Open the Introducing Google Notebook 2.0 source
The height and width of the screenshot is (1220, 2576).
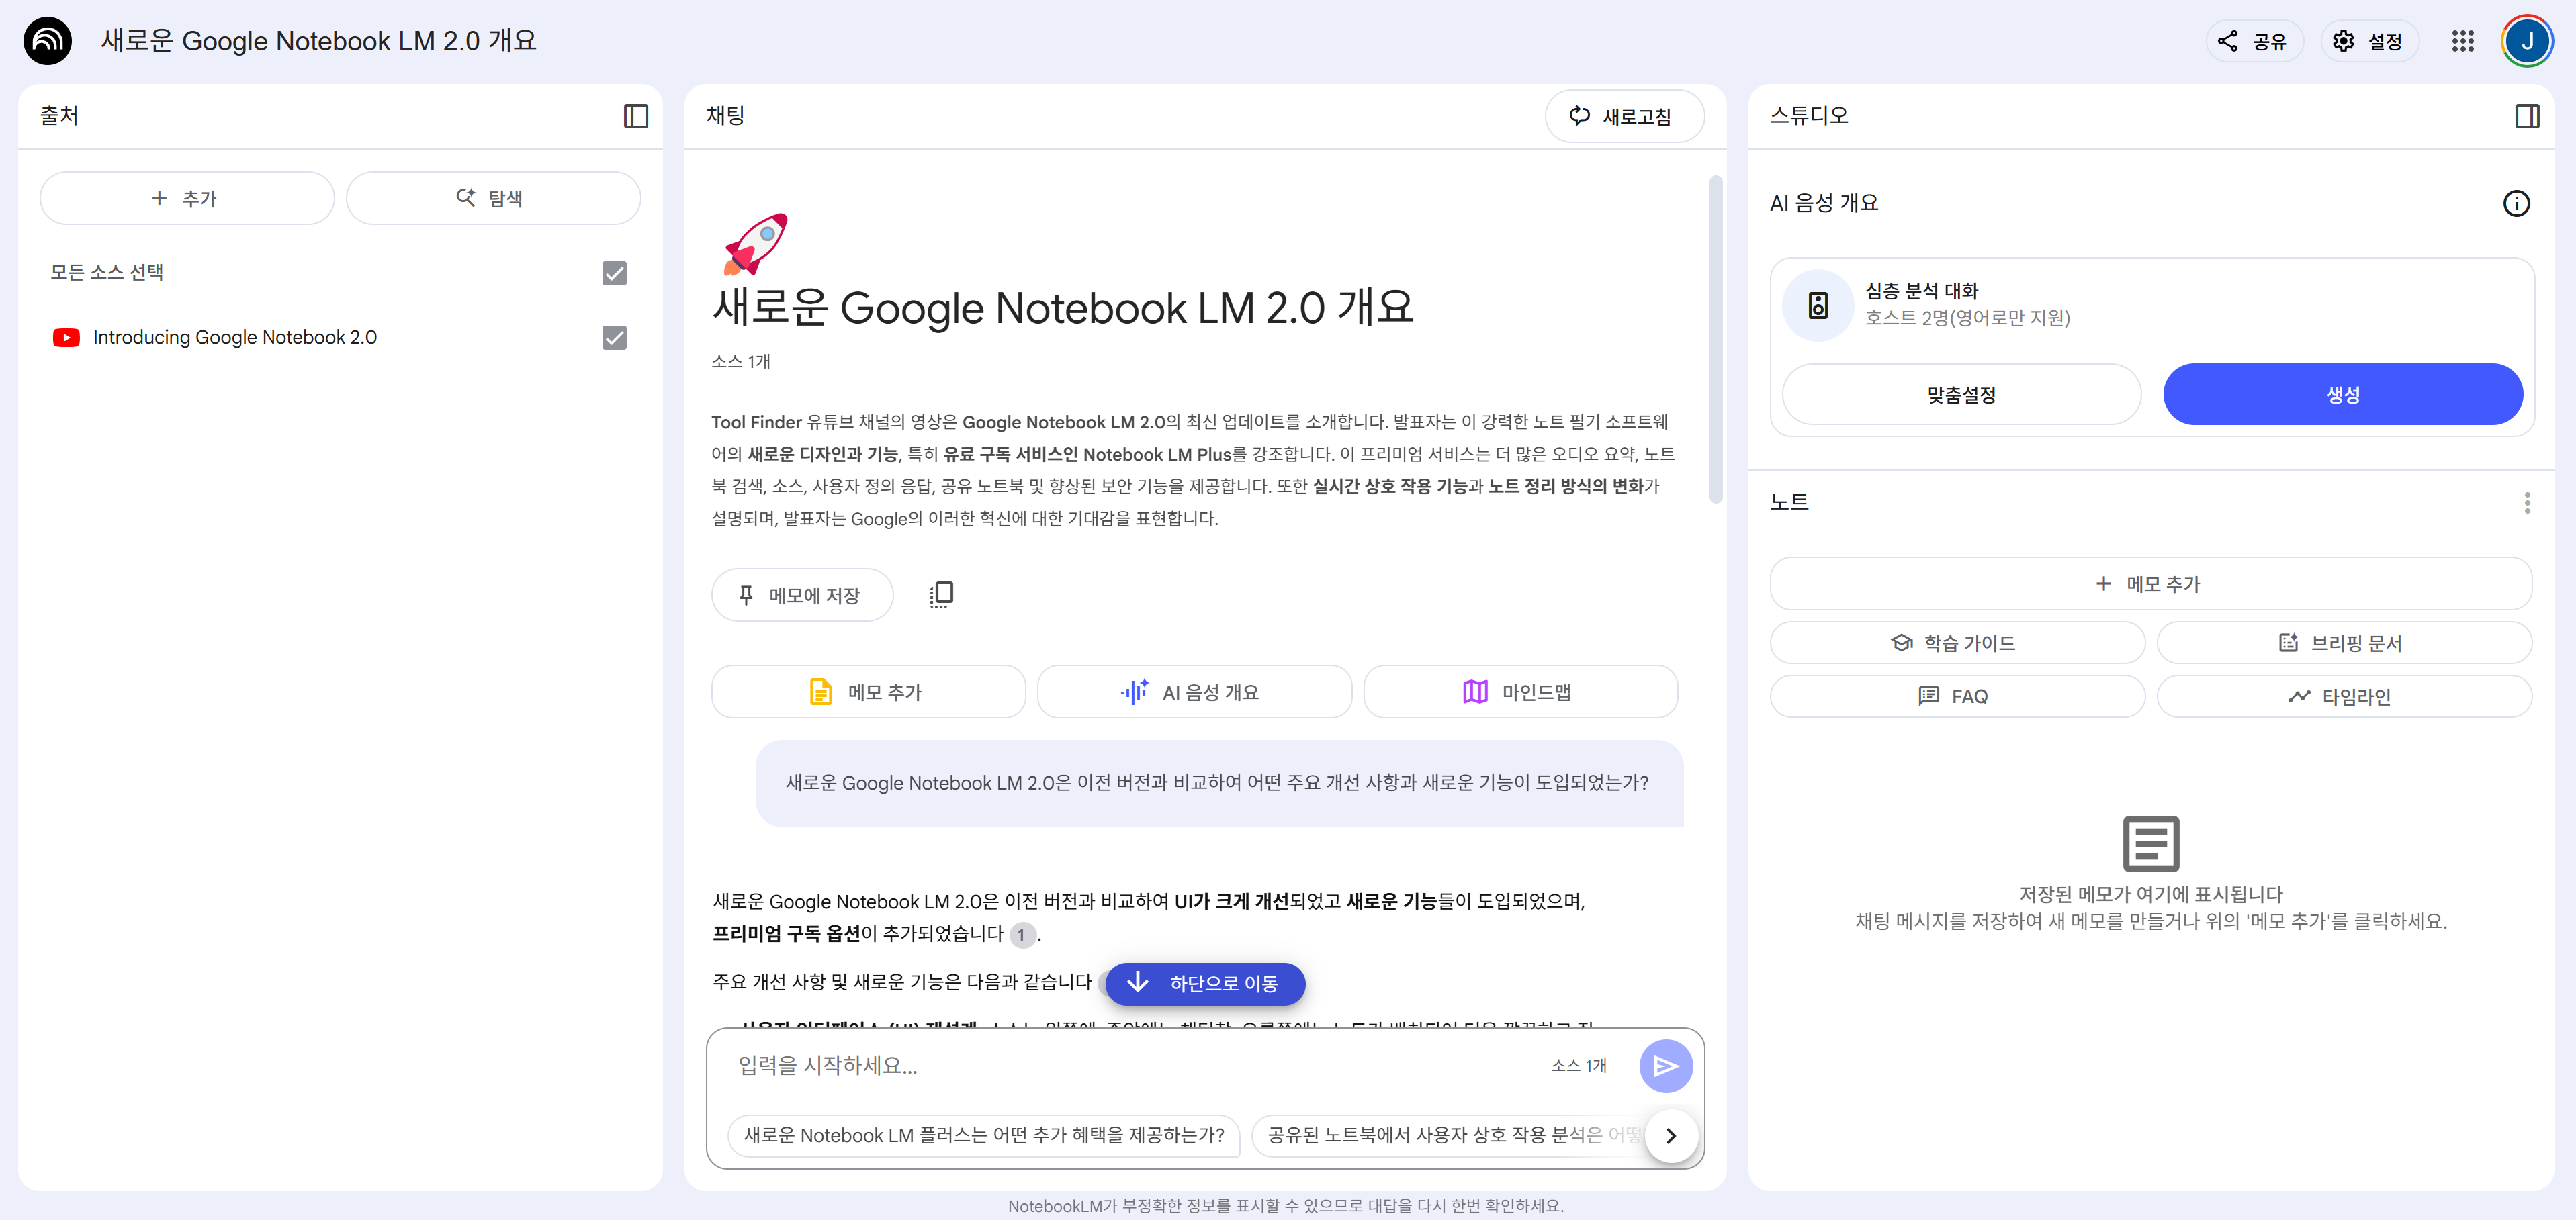tap(235, 338)
